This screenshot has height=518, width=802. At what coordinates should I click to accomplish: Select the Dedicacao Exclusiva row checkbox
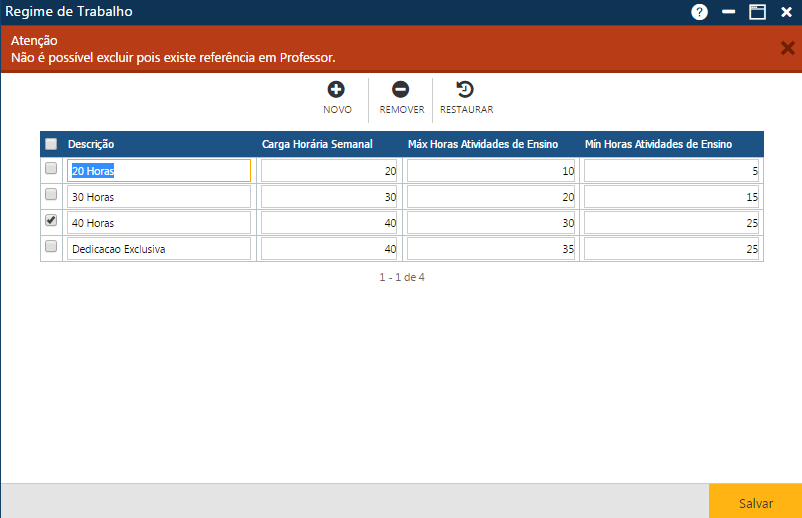tap(51, 247)
